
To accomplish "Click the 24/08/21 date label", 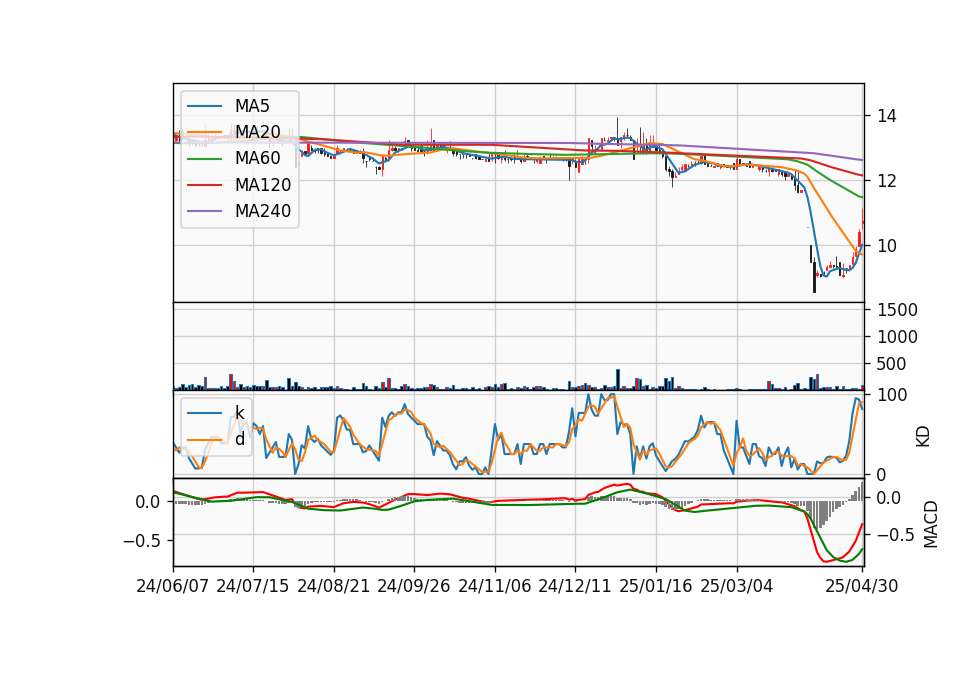I will pos(334,586).
